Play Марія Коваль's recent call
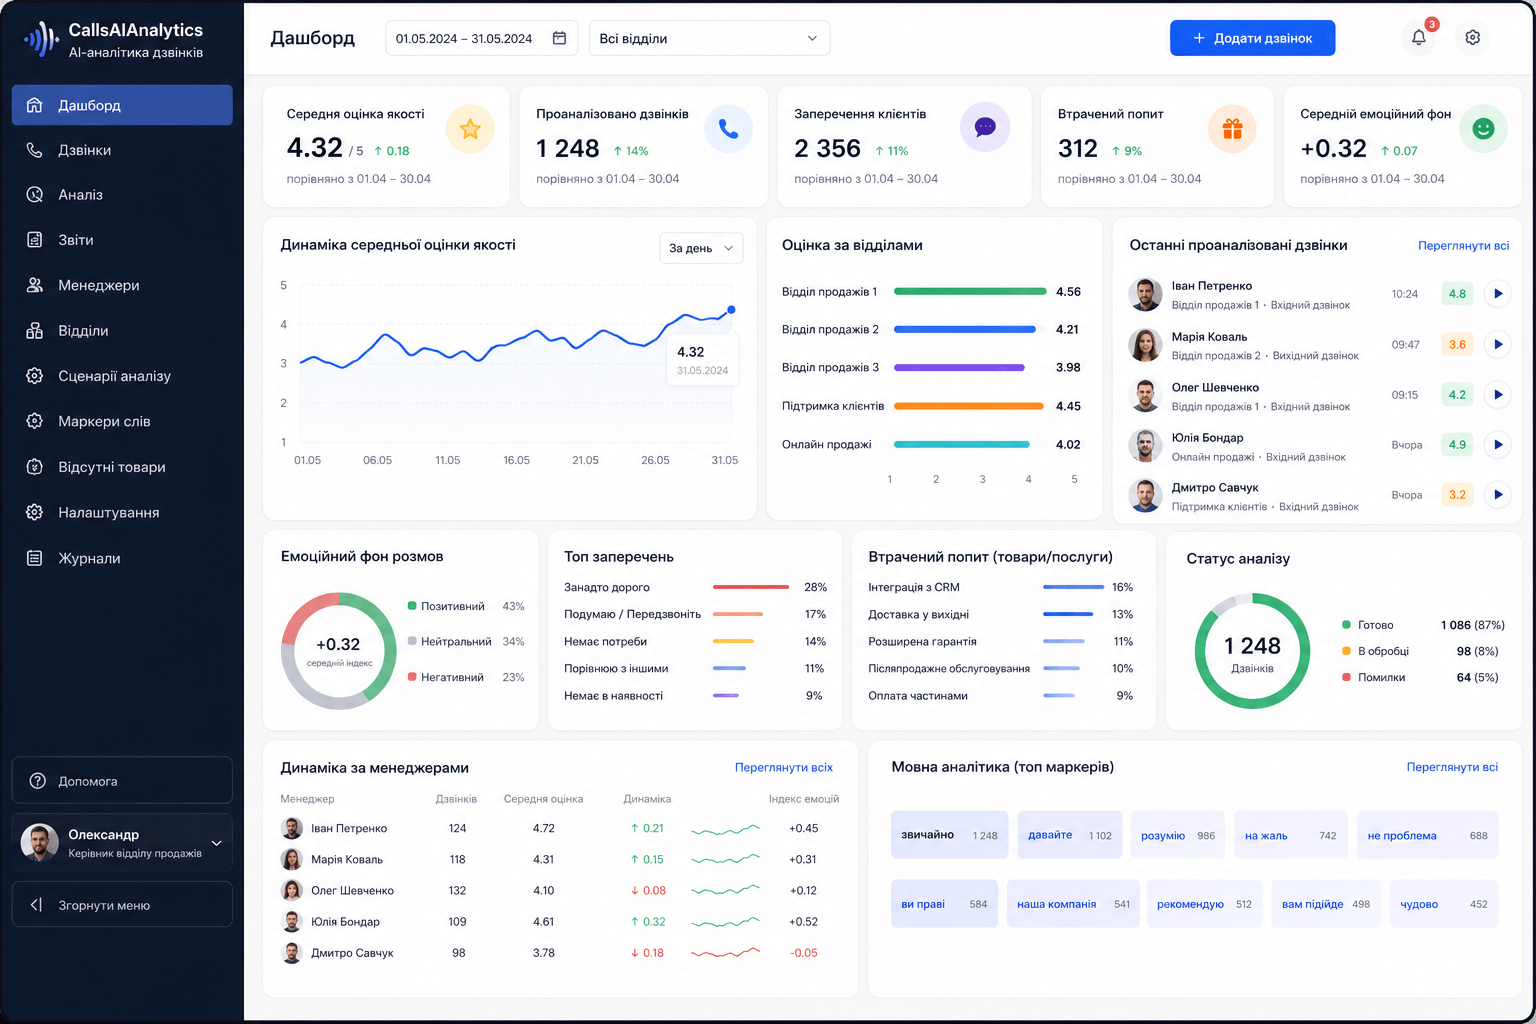This screenshot has height=1024, width=1536. pos(1497,344)
